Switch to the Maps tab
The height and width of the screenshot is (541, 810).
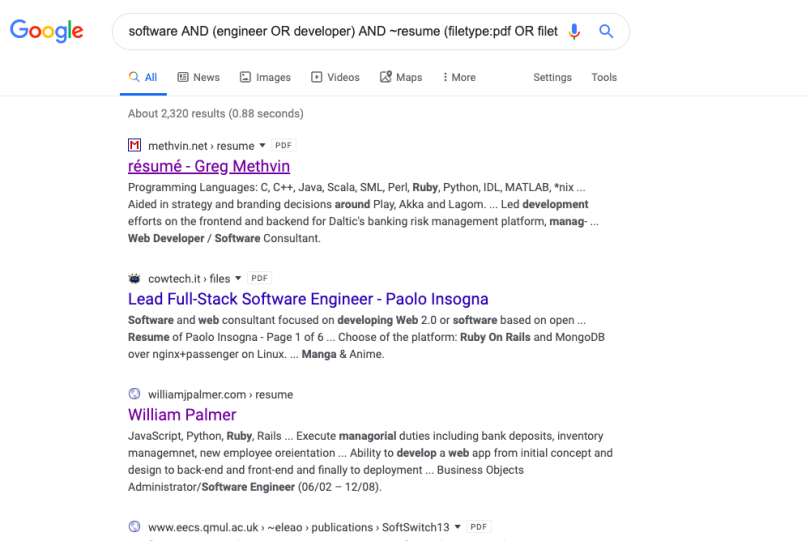point(401,77)
